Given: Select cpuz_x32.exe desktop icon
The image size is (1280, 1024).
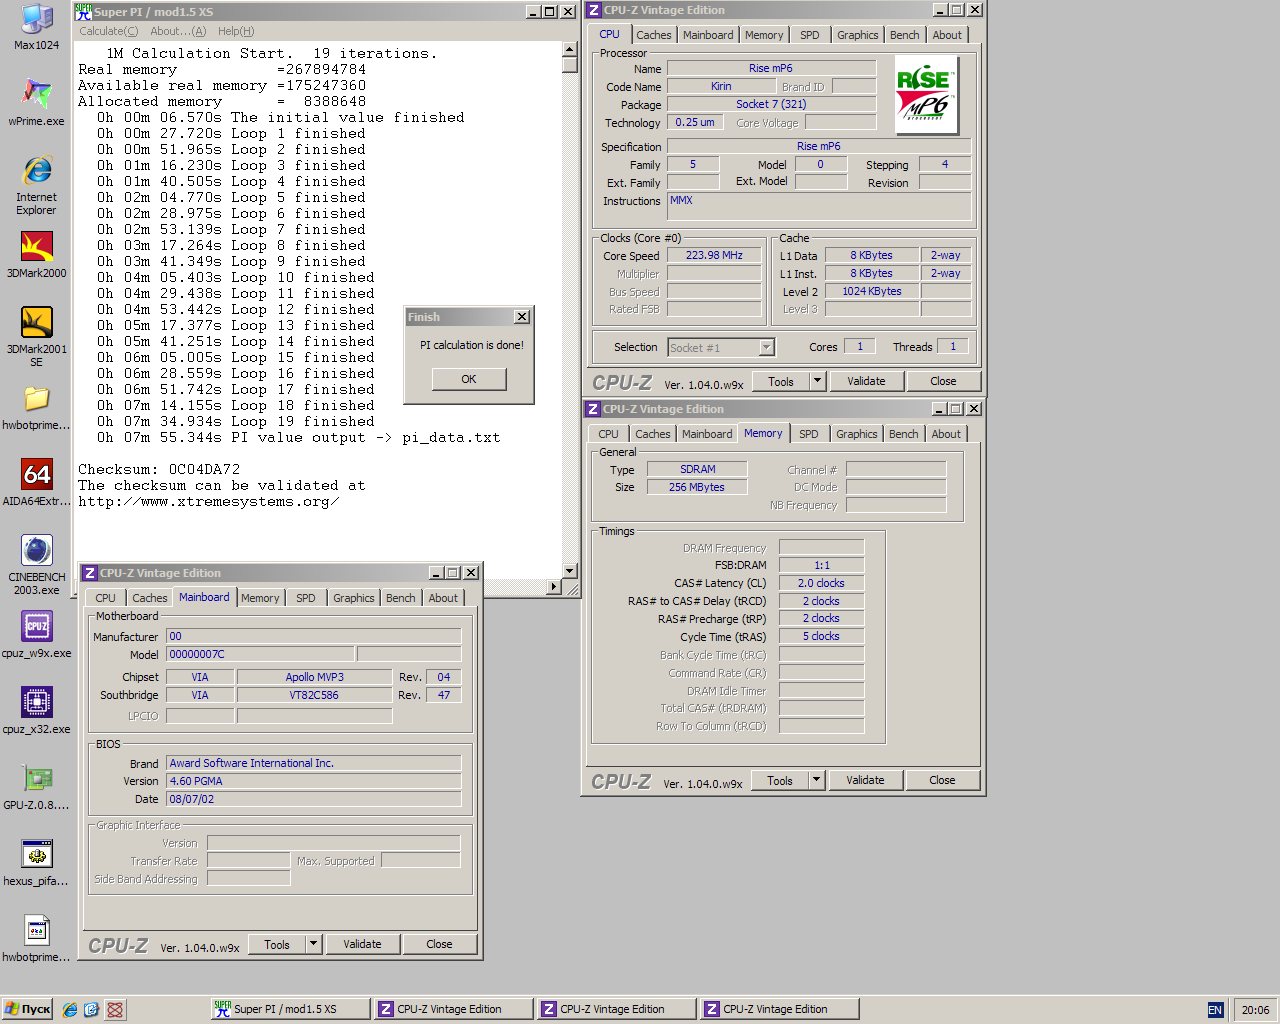Looking at the screenshot, I should click(37, 711).
